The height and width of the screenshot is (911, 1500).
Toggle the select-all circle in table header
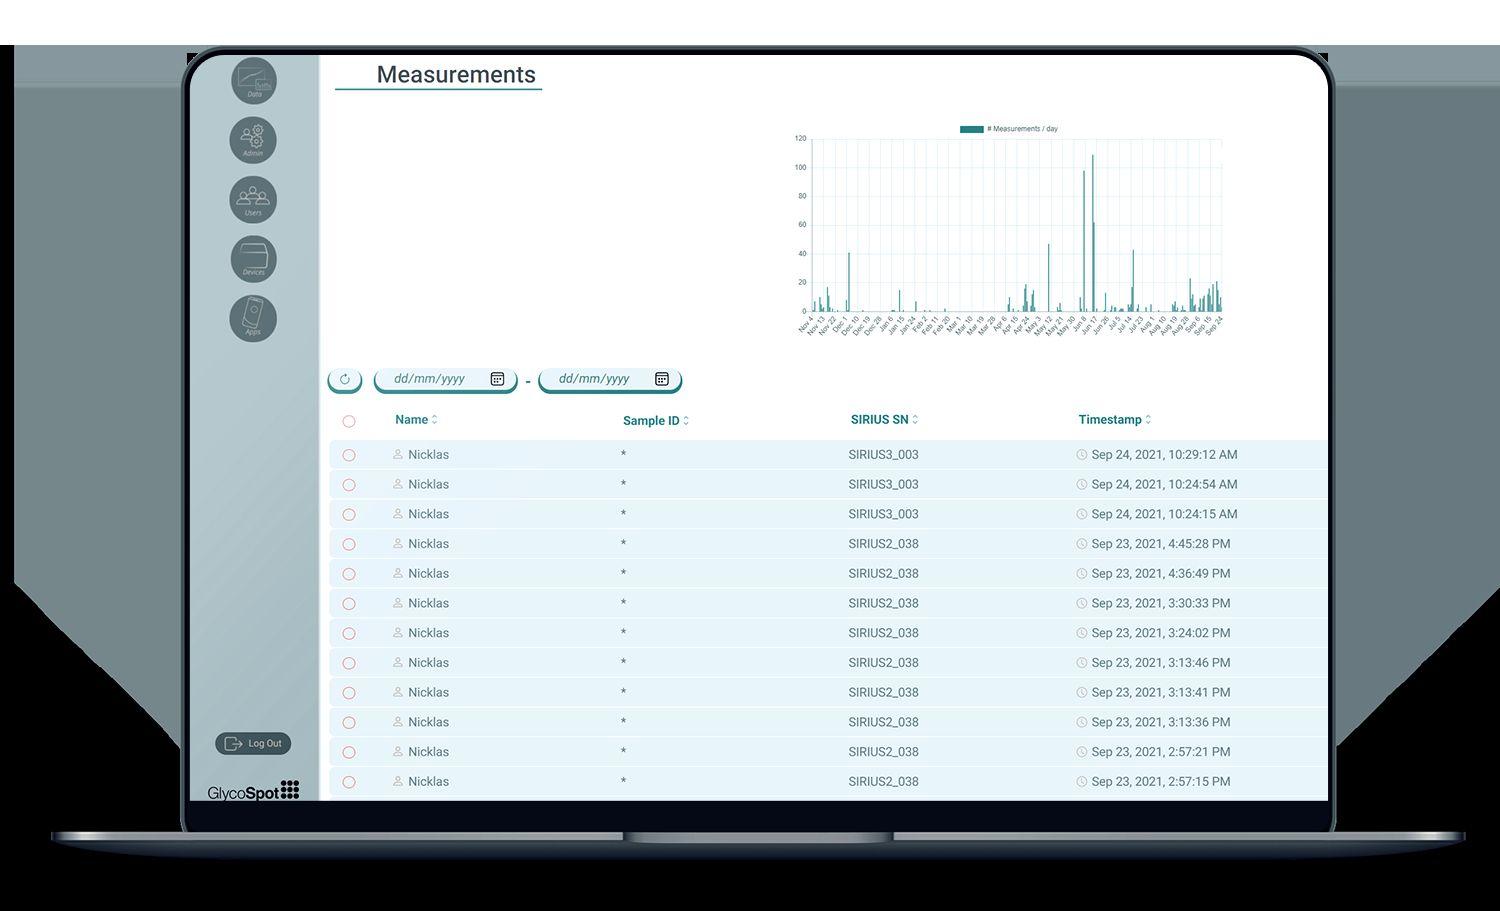coord(349,421)
